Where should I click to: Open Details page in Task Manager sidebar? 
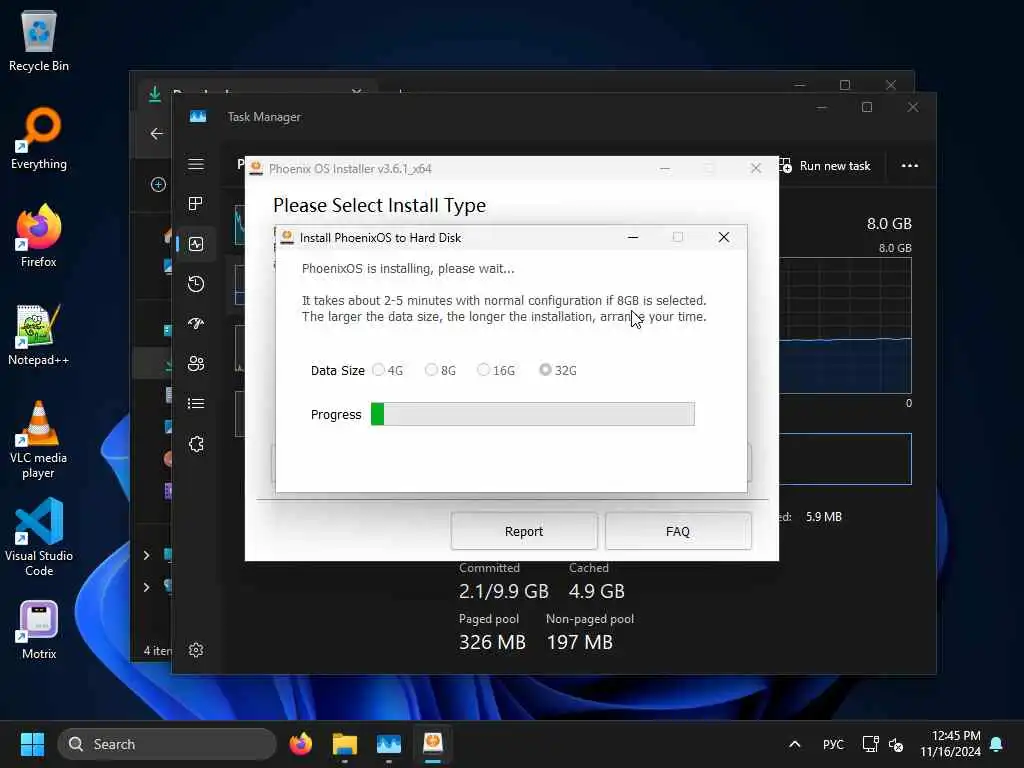pyautogui.click(x=196, y=403)
